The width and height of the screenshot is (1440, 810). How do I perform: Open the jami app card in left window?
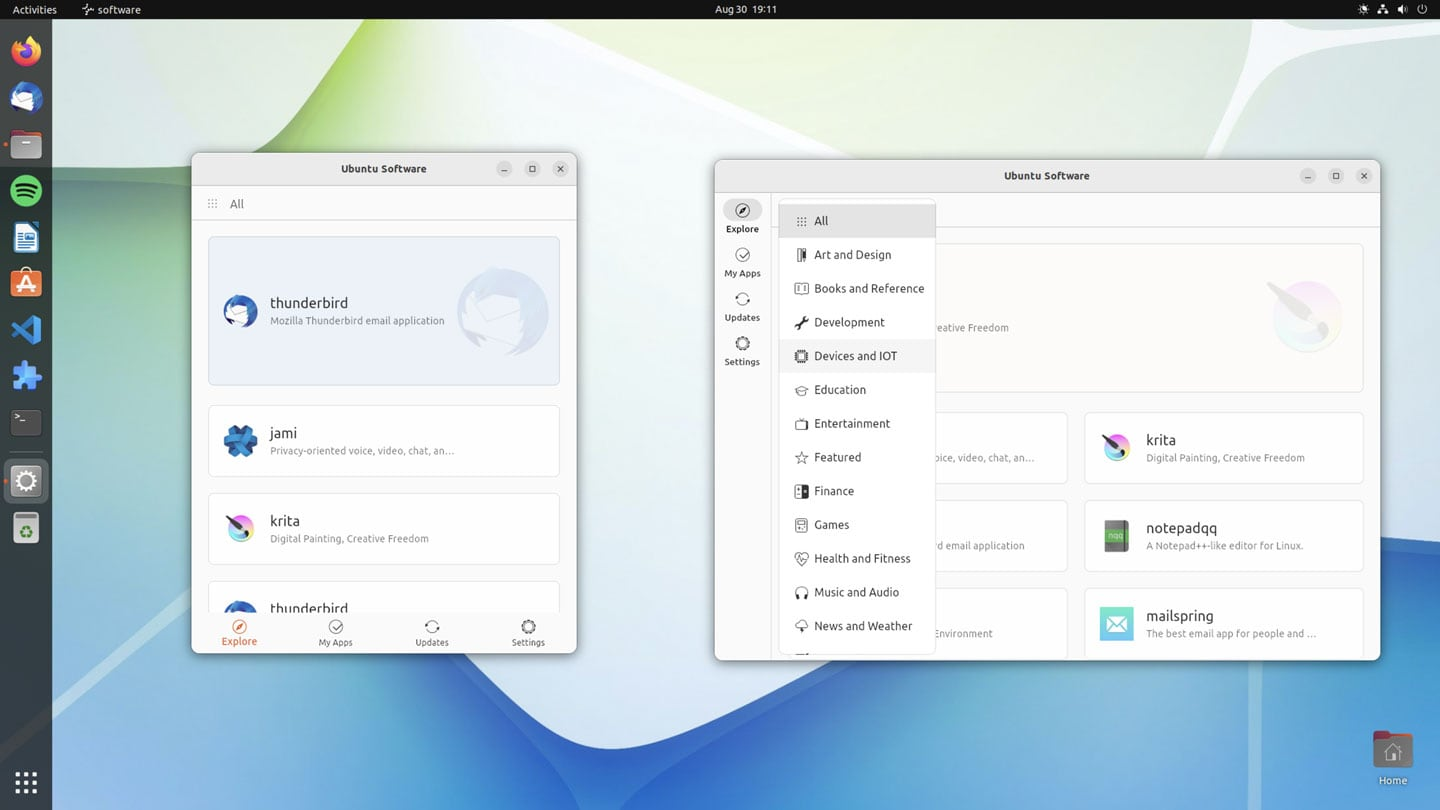384,441
